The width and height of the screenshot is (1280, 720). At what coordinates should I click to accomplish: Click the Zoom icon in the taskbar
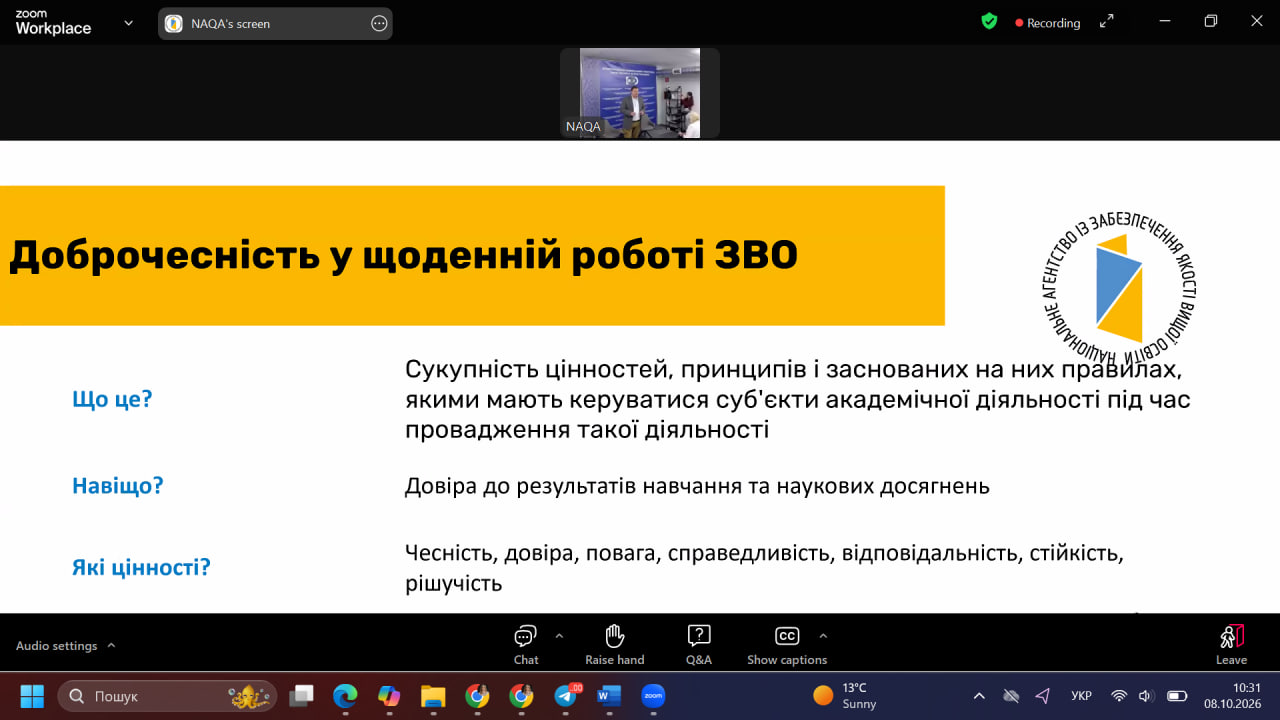(x=653, y=695)
